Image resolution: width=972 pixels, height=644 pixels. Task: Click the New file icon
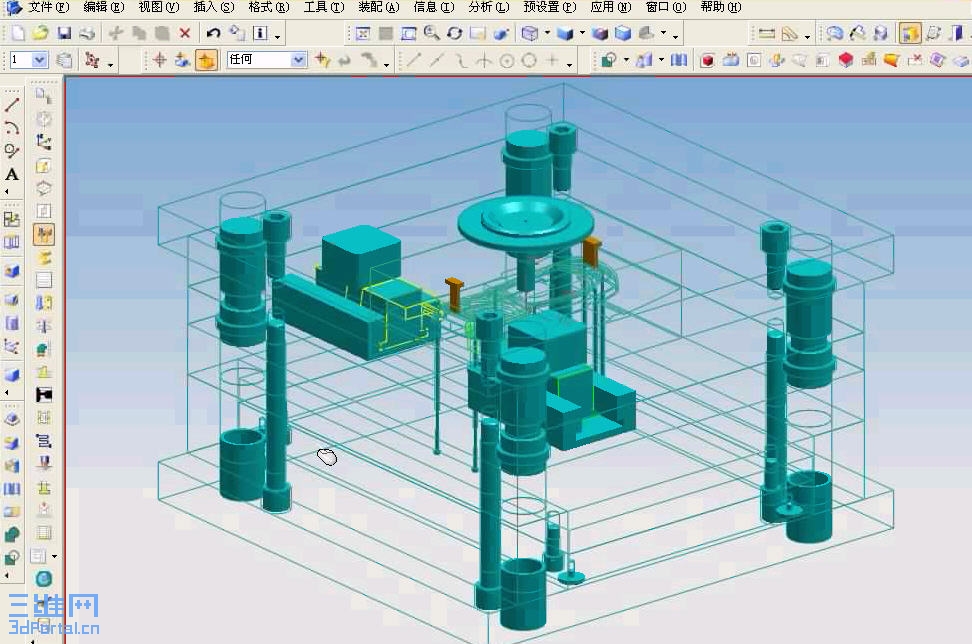pos(17,33)
